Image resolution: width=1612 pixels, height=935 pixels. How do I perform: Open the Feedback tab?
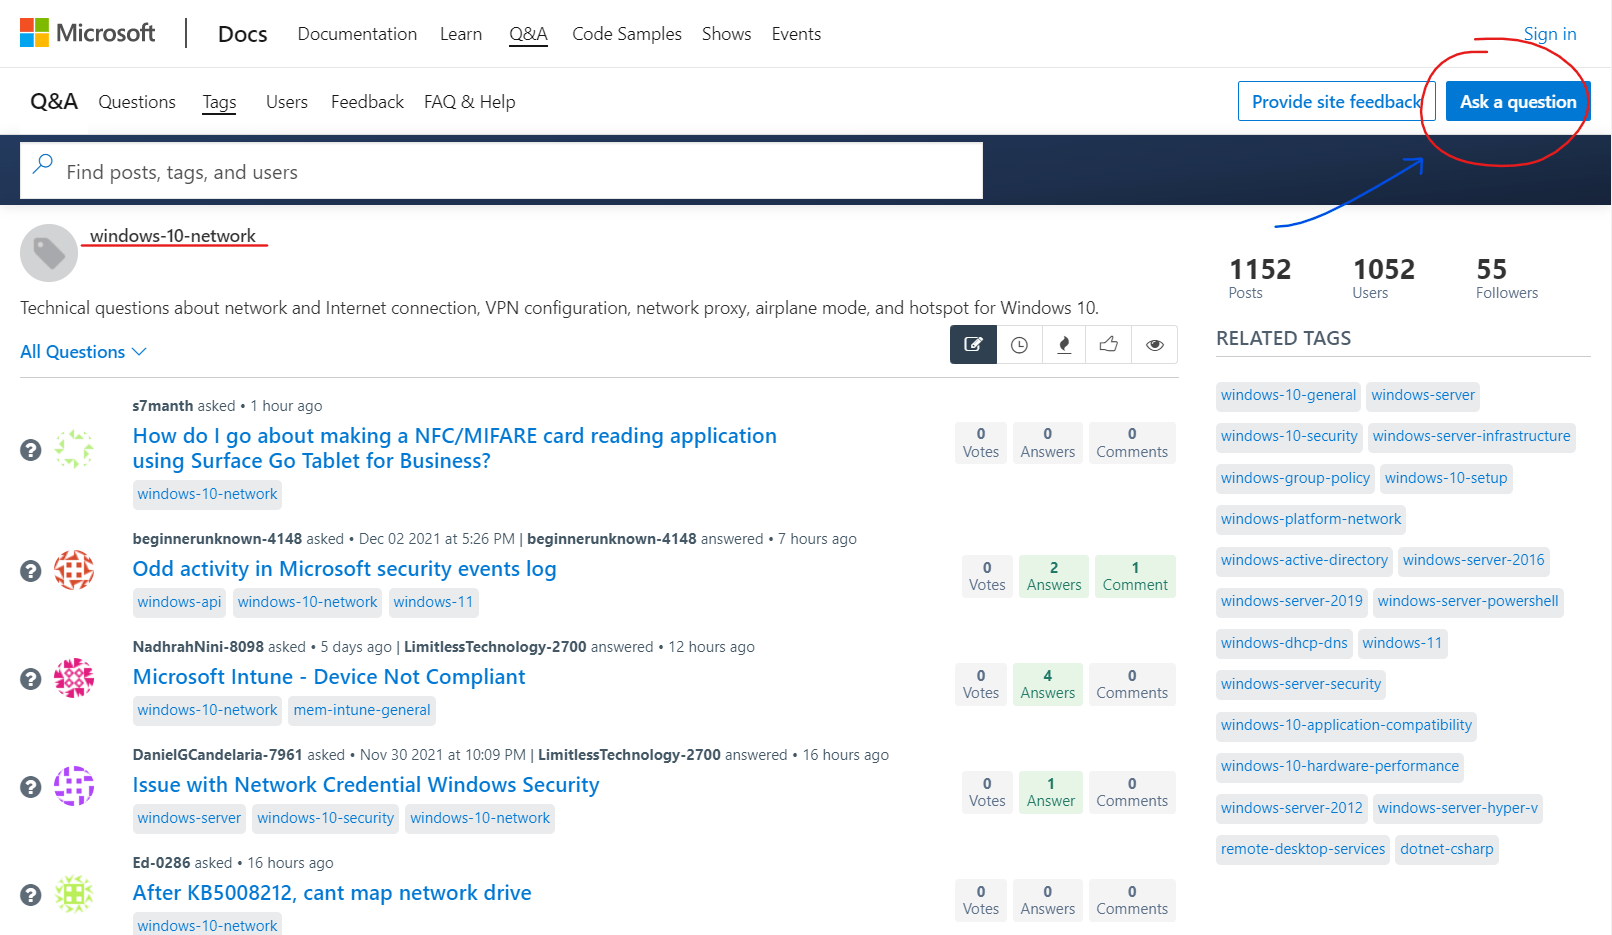coord(367,102)
